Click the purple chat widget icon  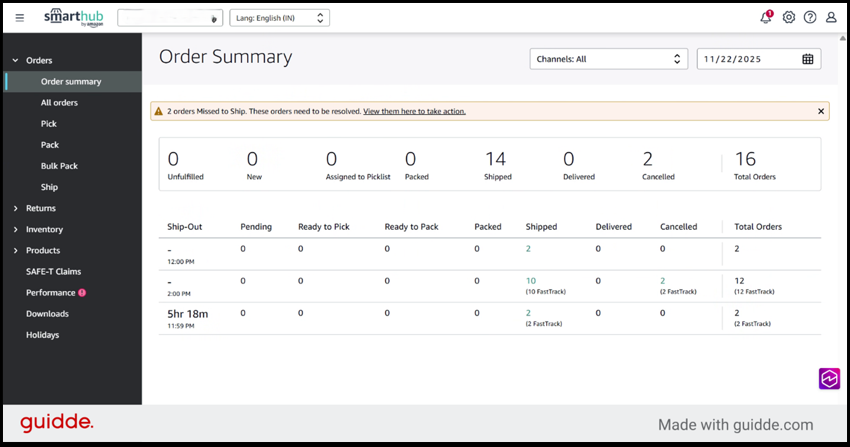pyautogui.click(x=829, y=378)
